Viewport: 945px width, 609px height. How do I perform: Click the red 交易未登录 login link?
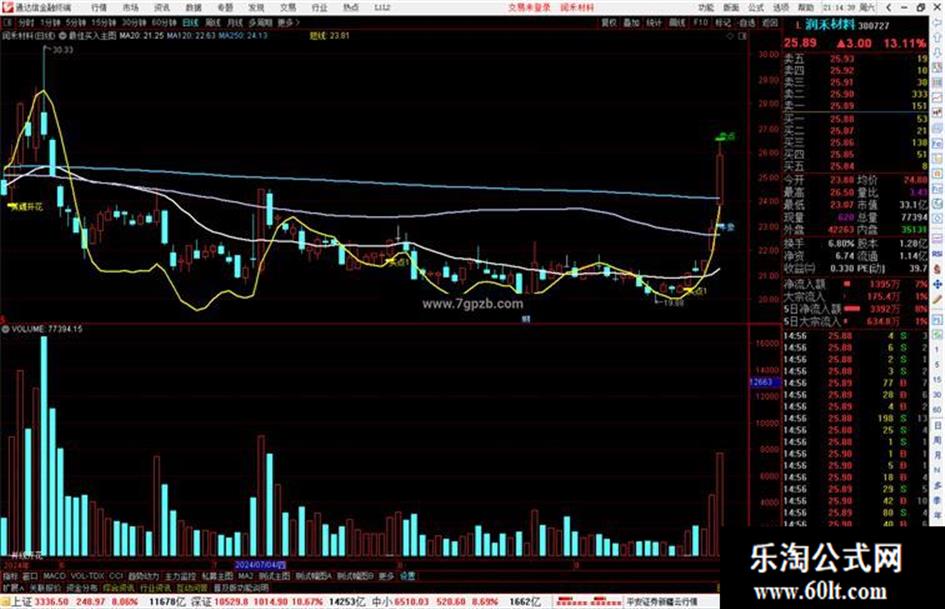[529, 7]
